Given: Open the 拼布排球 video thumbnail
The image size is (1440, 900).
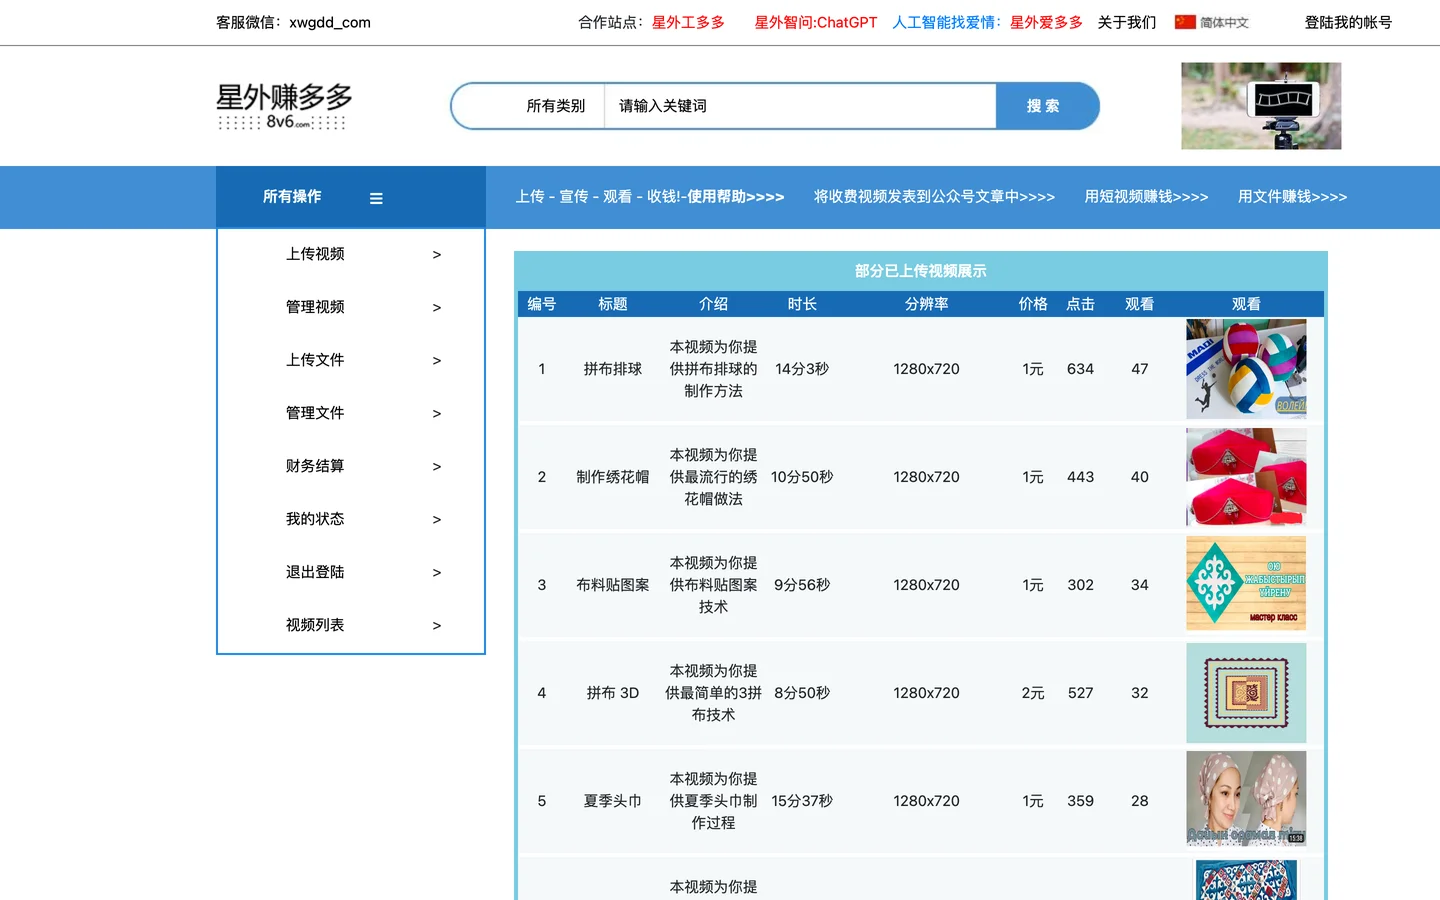Looking at the screenshot, I should coord(1246,369).
